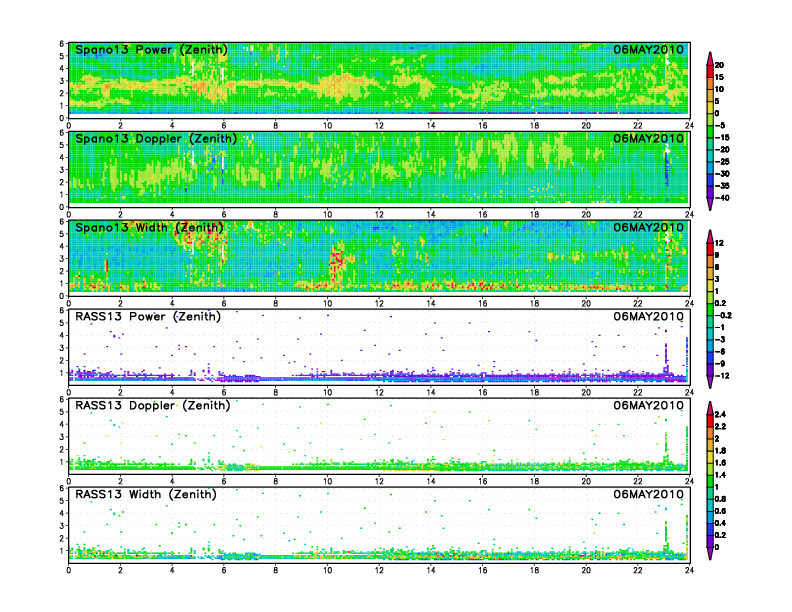Click 06MAY2010 date in RASS13 Power panel
The height and width of the screenshot is (612, 792).
point(649,317)
